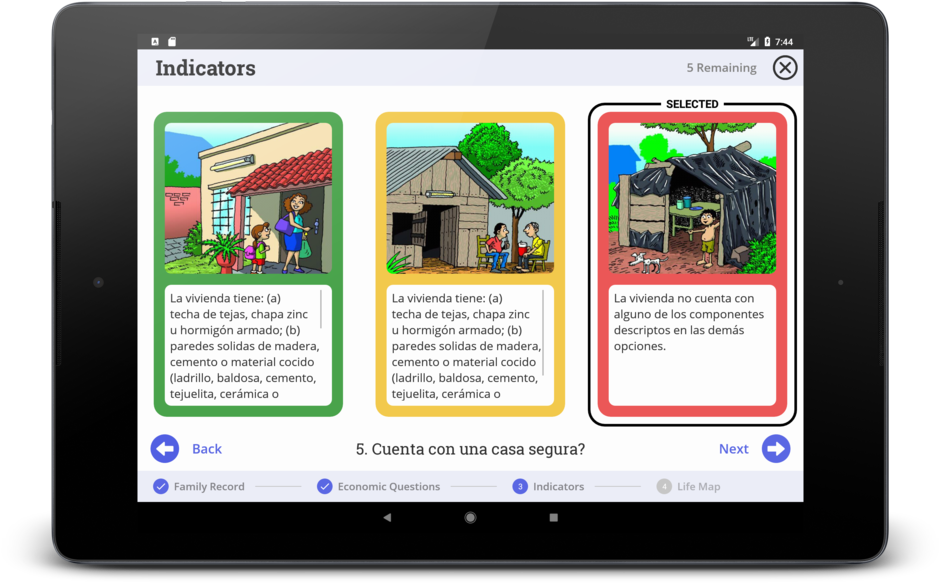Viewport: 939px width, 583px height.
Task: Select the green indicator card
Action: point(248,264)
